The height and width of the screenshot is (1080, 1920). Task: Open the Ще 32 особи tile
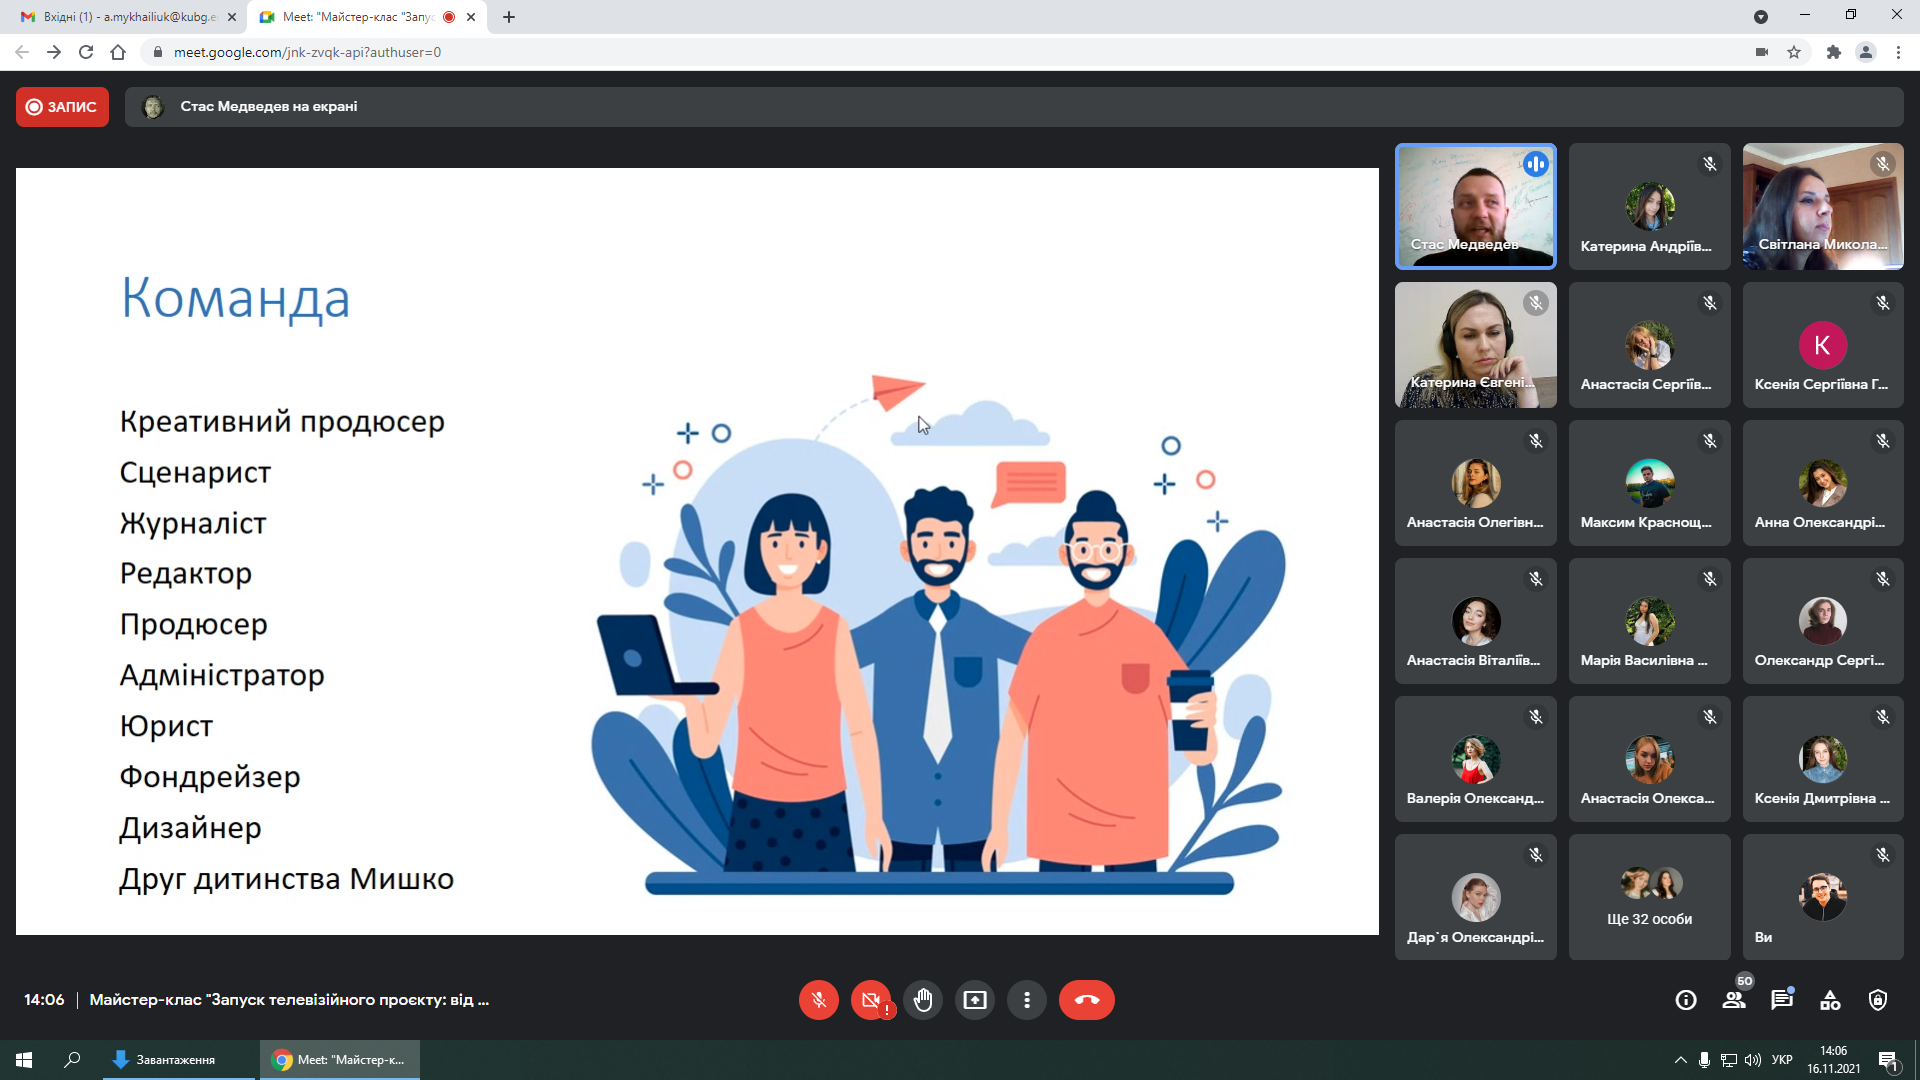coord(1649,897)
